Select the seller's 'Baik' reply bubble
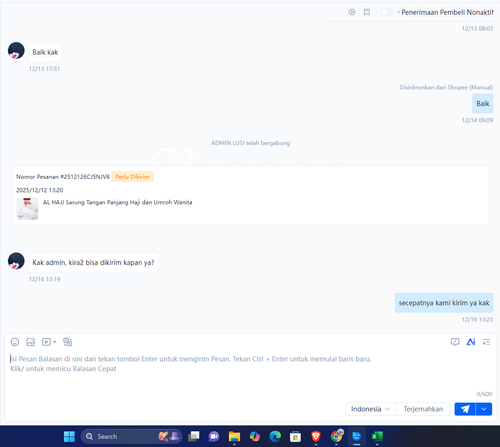This screenshot has width=500, height=447. (x=483, y=104)
